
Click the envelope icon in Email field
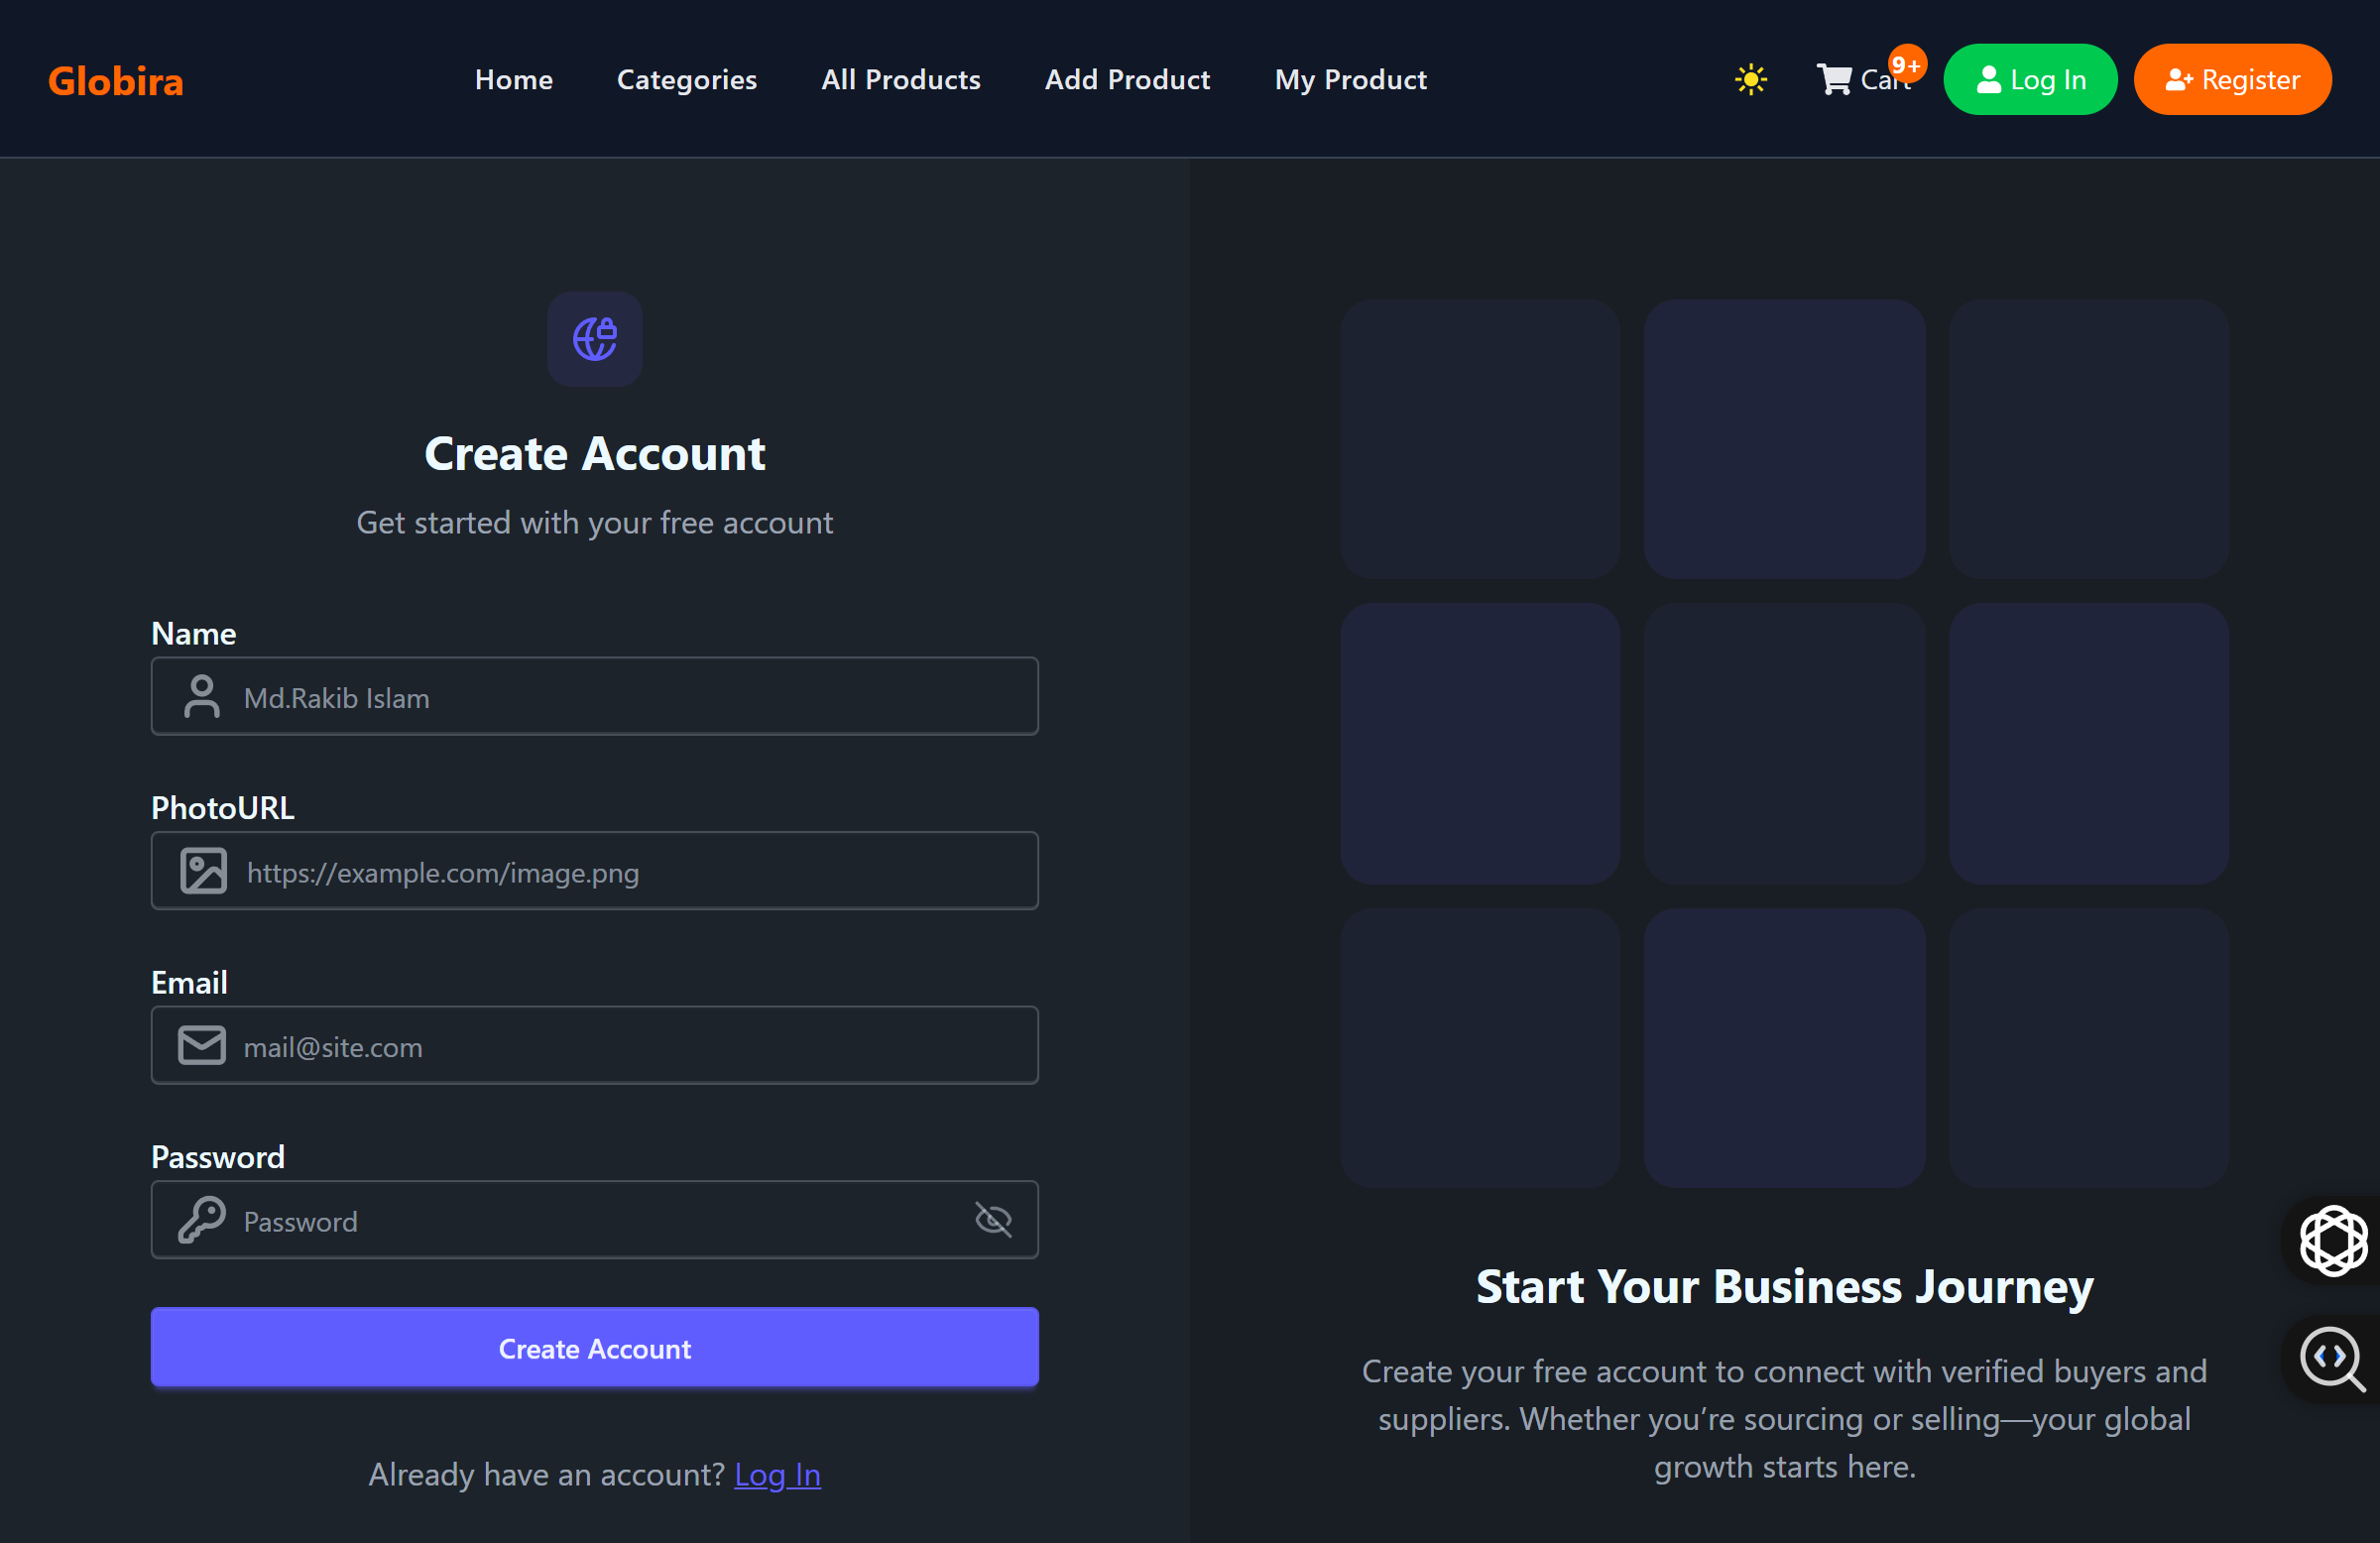click(x=202, y=1046)
